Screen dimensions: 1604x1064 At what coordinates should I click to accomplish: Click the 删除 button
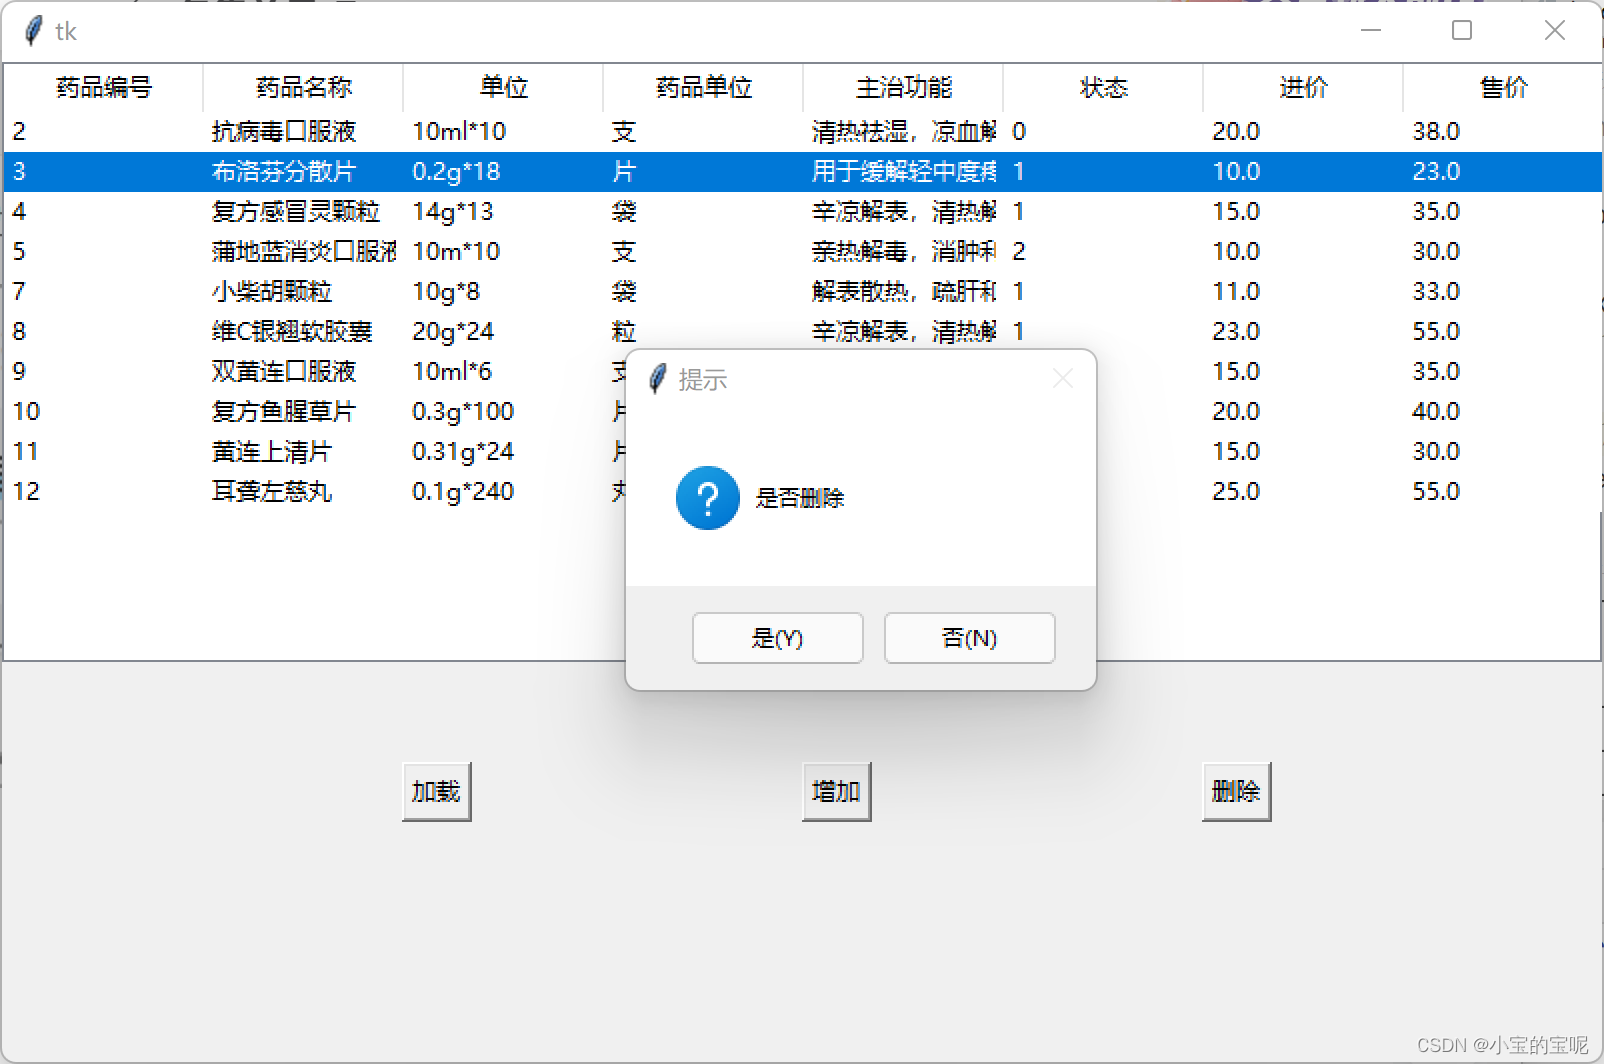click(x=1236, y=792)
